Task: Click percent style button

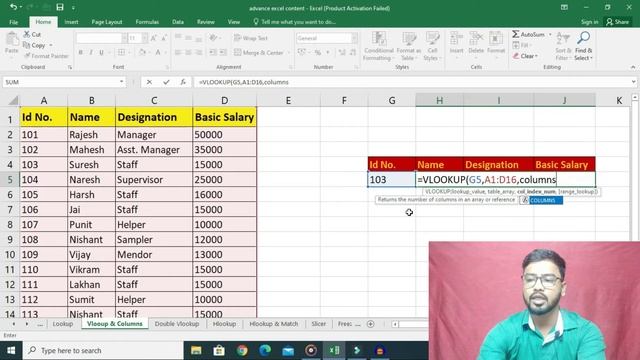Action: (318, 52)
